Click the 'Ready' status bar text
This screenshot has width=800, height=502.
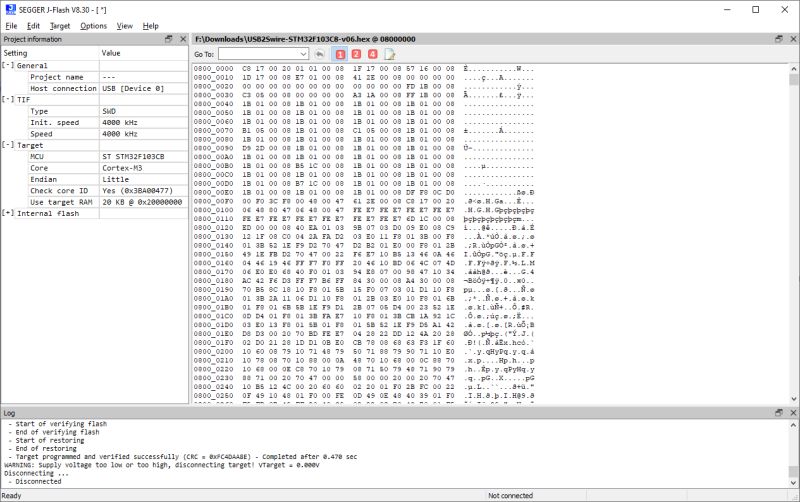(11, 495)
